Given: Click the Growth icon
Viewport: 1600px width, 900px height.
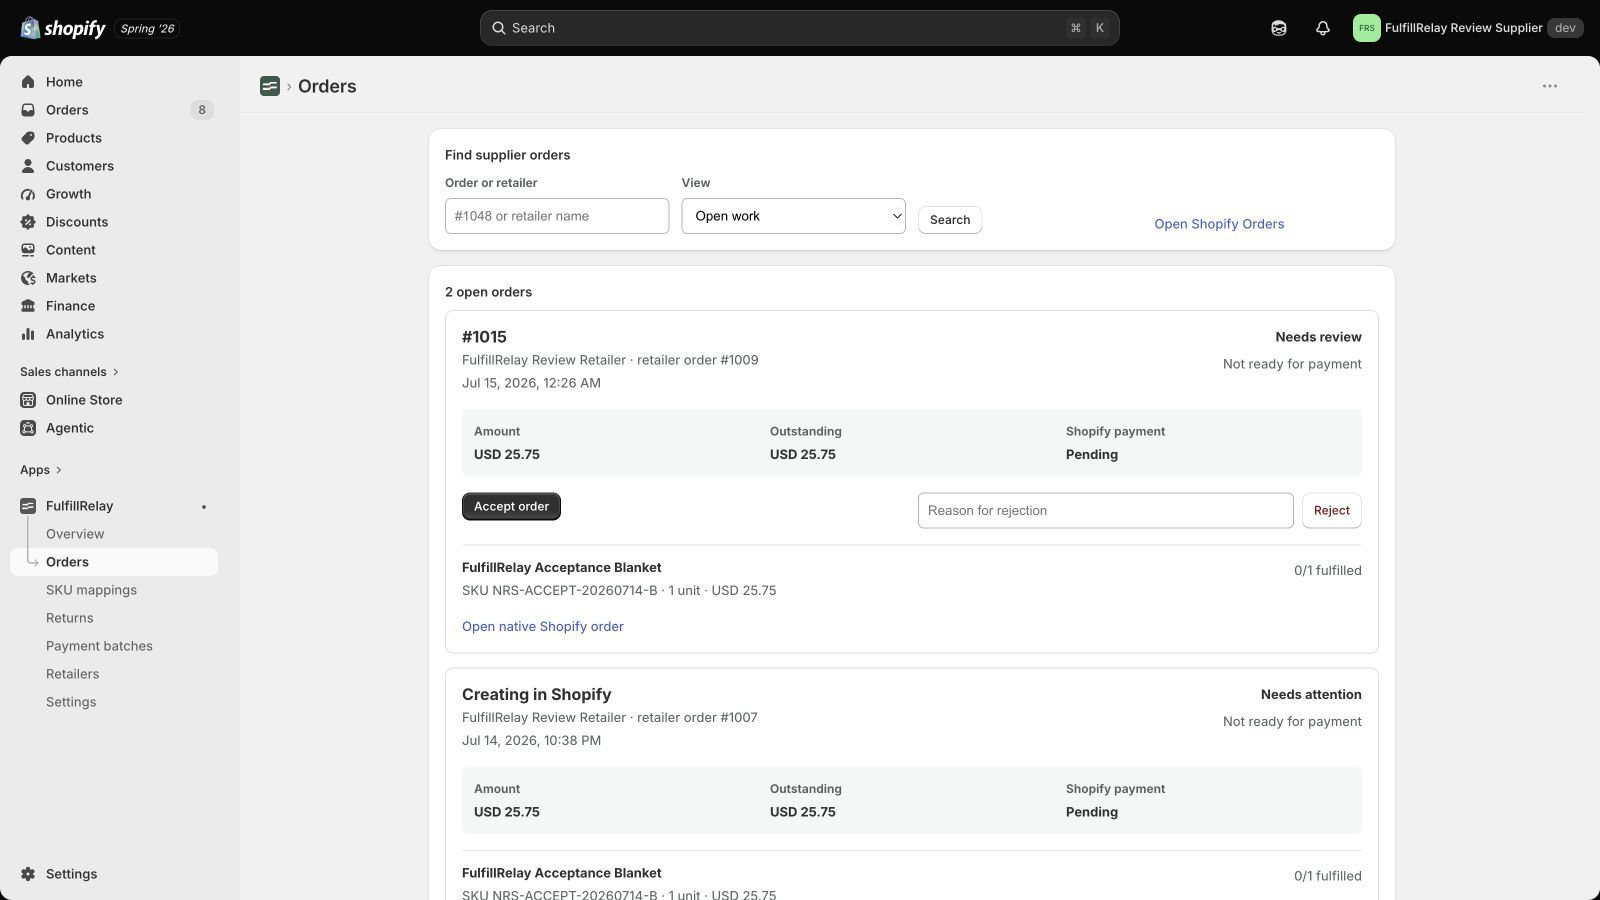Looking at the screenshot, I should tap(28, 194).
